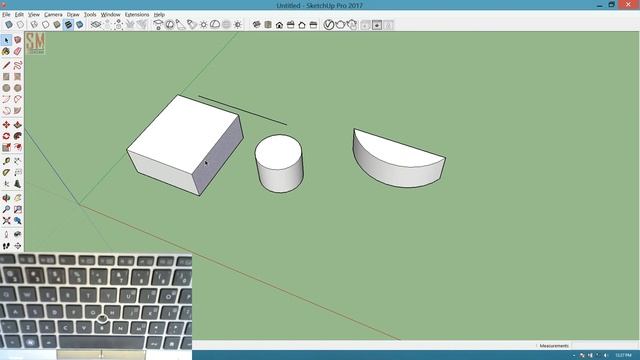Choose the Freehand drawing tool
The width and height of the screenshot is (640, 360).
pos(18,65)
